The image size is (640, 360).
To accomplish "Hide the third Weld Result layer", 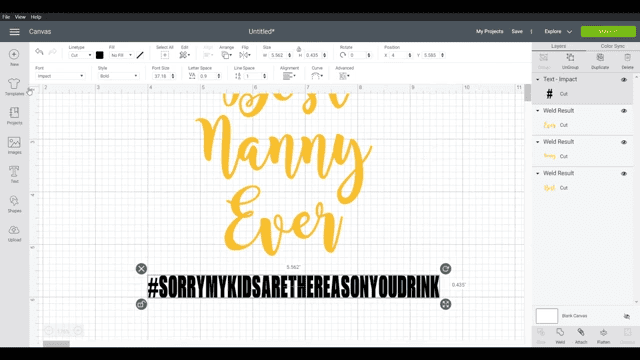I will (624, 173).
